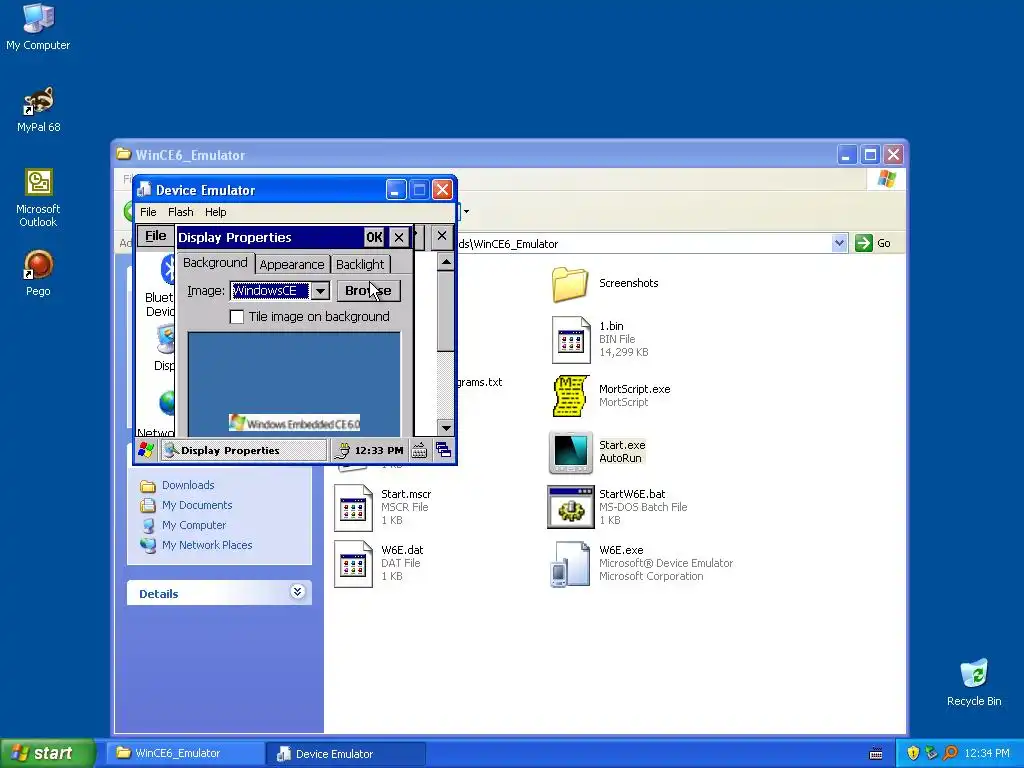Select the Background tab
This screenshot has width=1024, height=768.
[215, 263]
